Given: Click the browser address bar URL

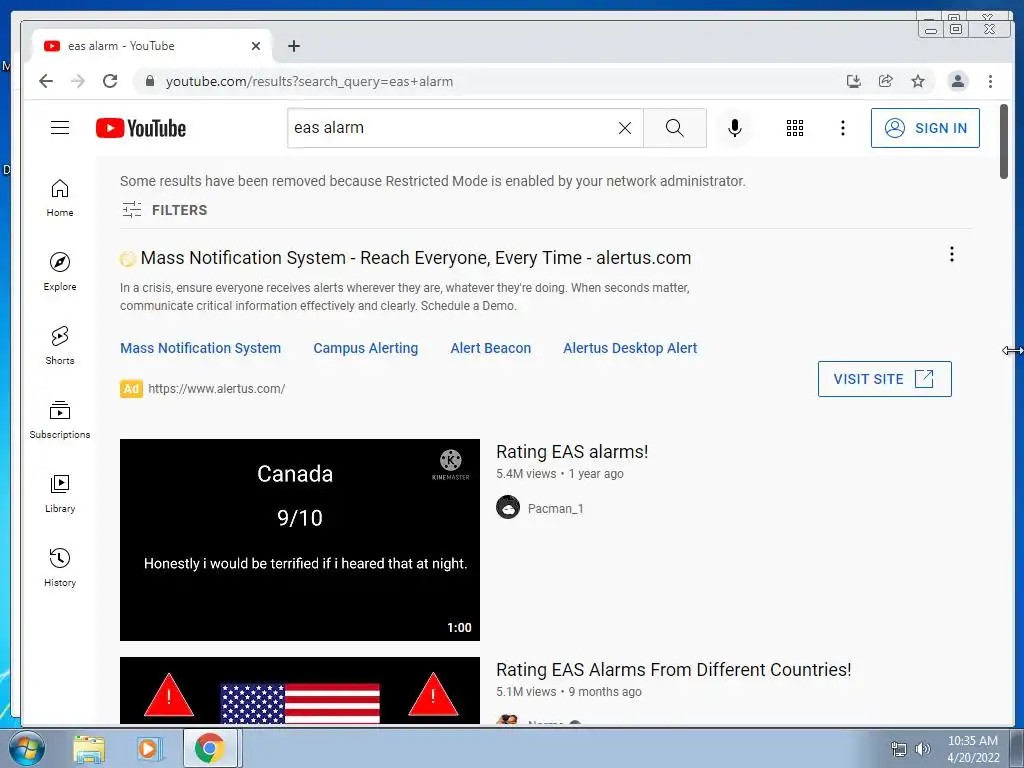Looking at the screenshot, I should tap(309, 82).
